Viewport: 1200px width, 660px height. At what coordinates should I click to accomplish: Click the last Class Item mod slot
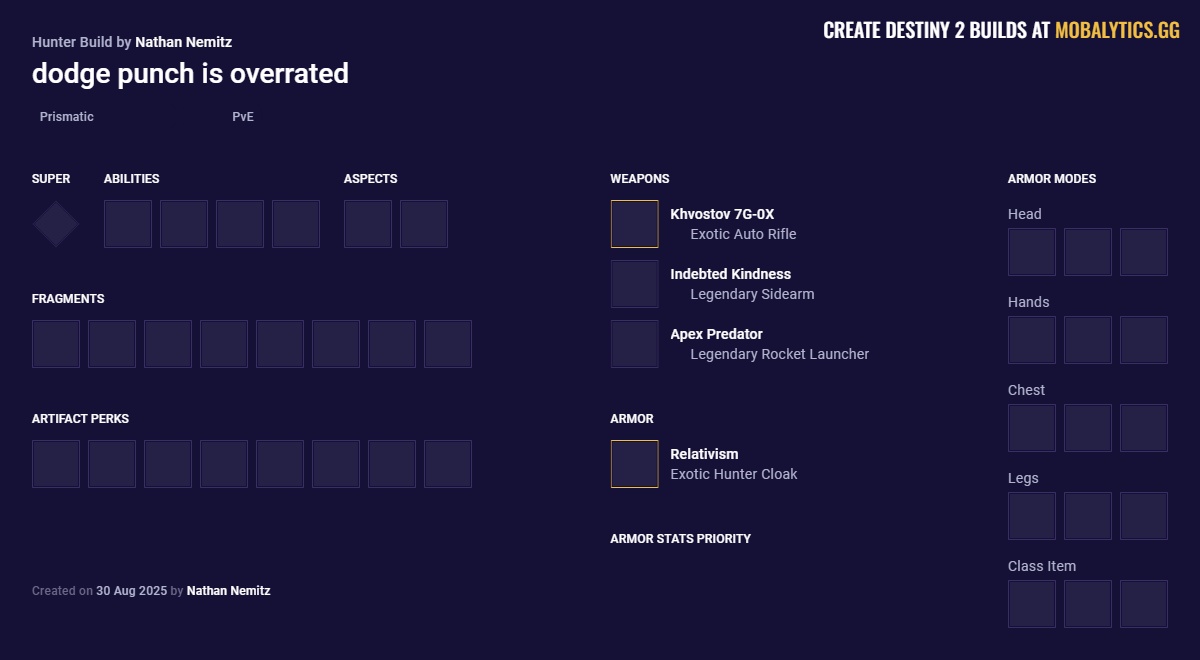pos(1144,604)
